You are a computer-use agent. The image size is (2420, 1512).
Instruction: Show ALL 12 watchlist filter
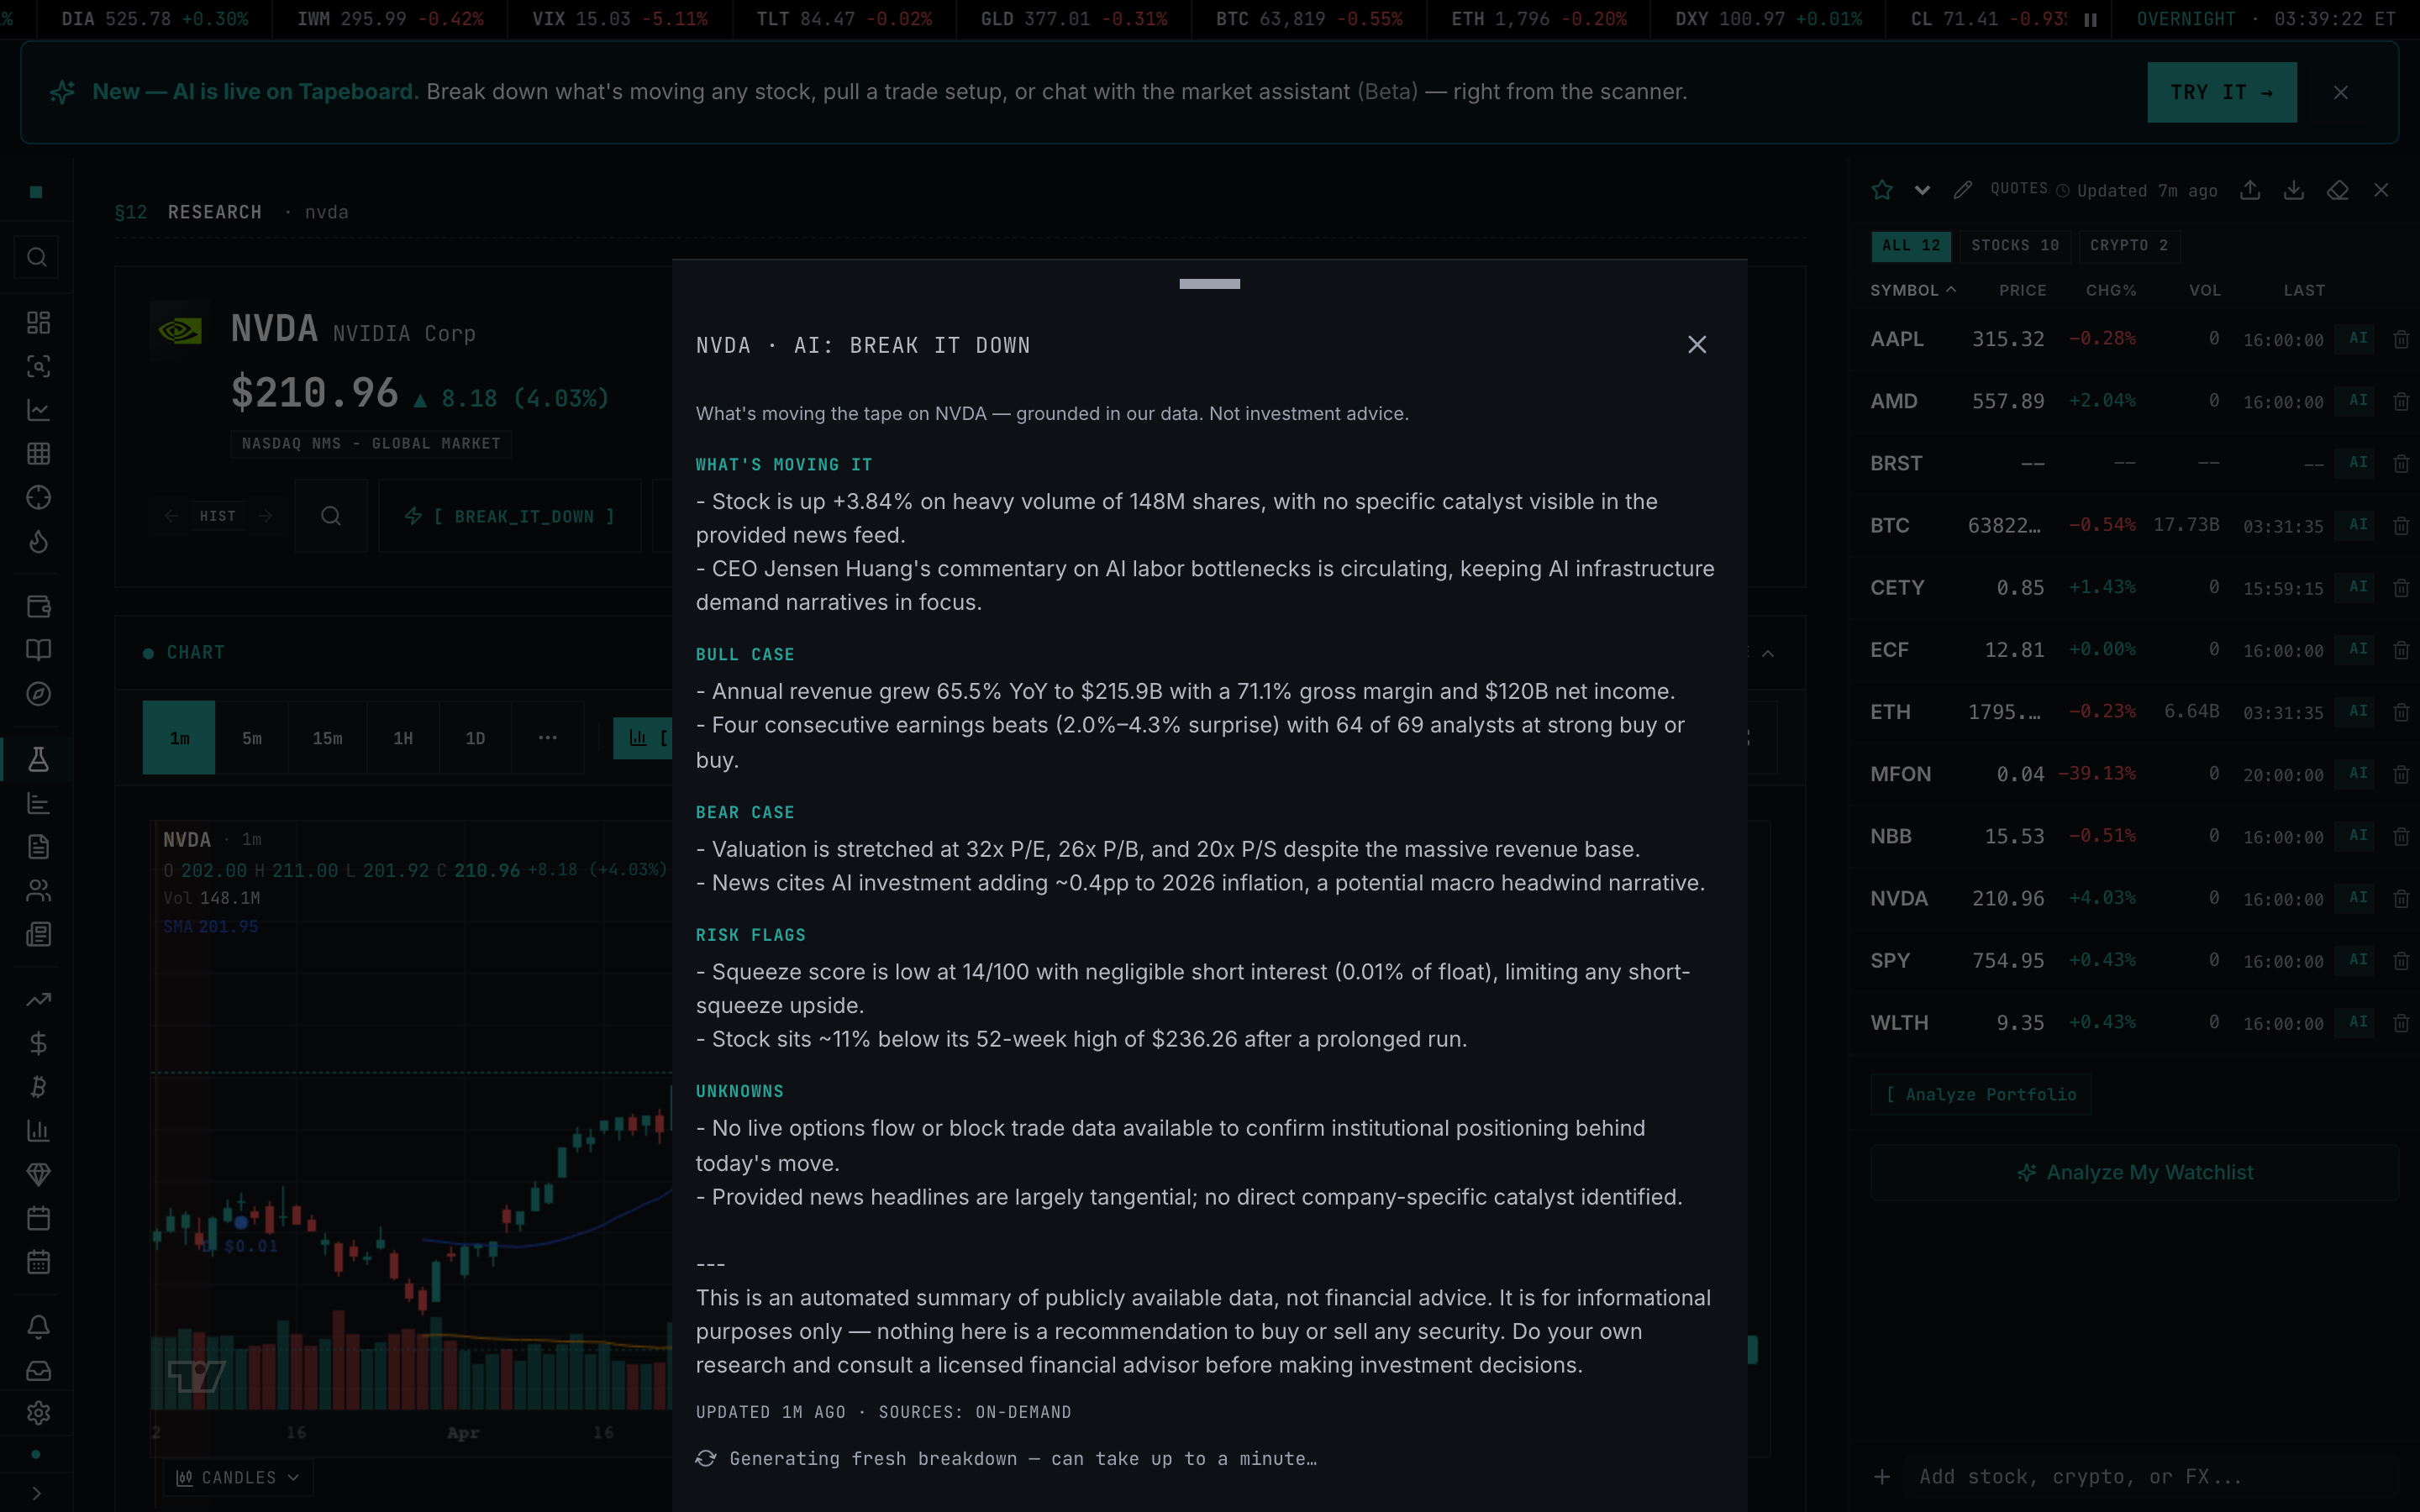pos(1911,246)
